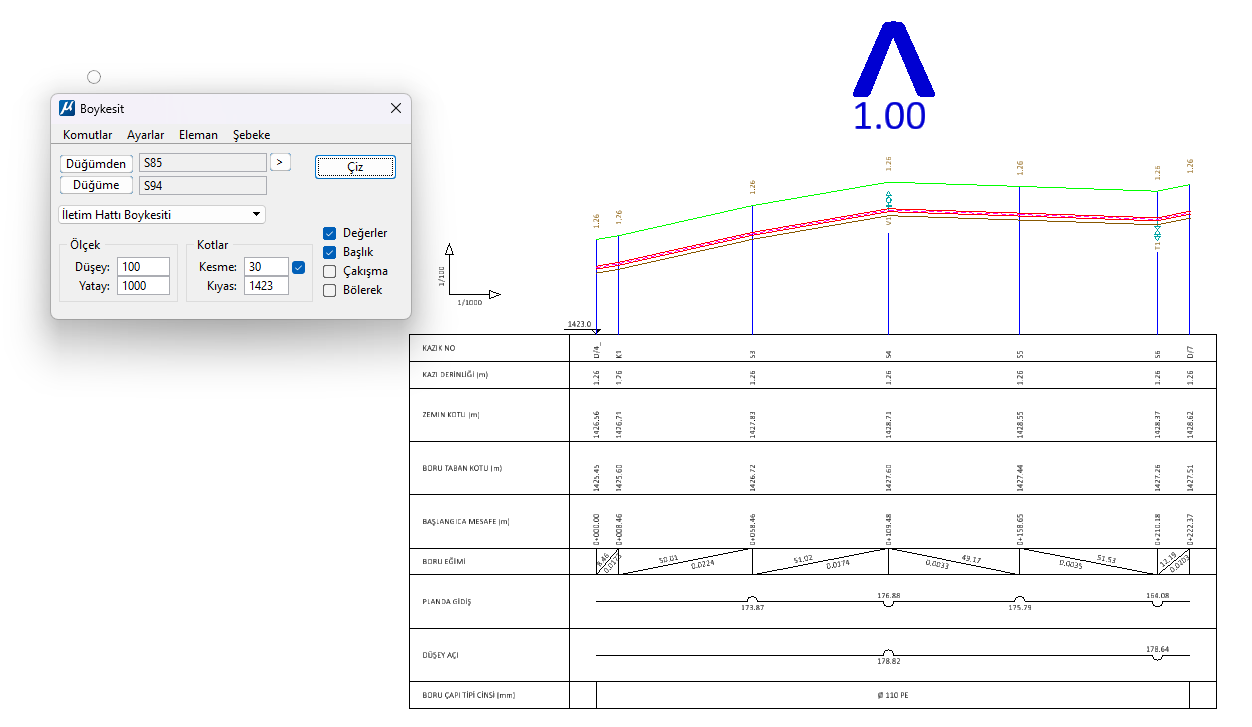Click the S94 end node field
The height and width of the screenshot is (727, 1252).
(203, 185)
